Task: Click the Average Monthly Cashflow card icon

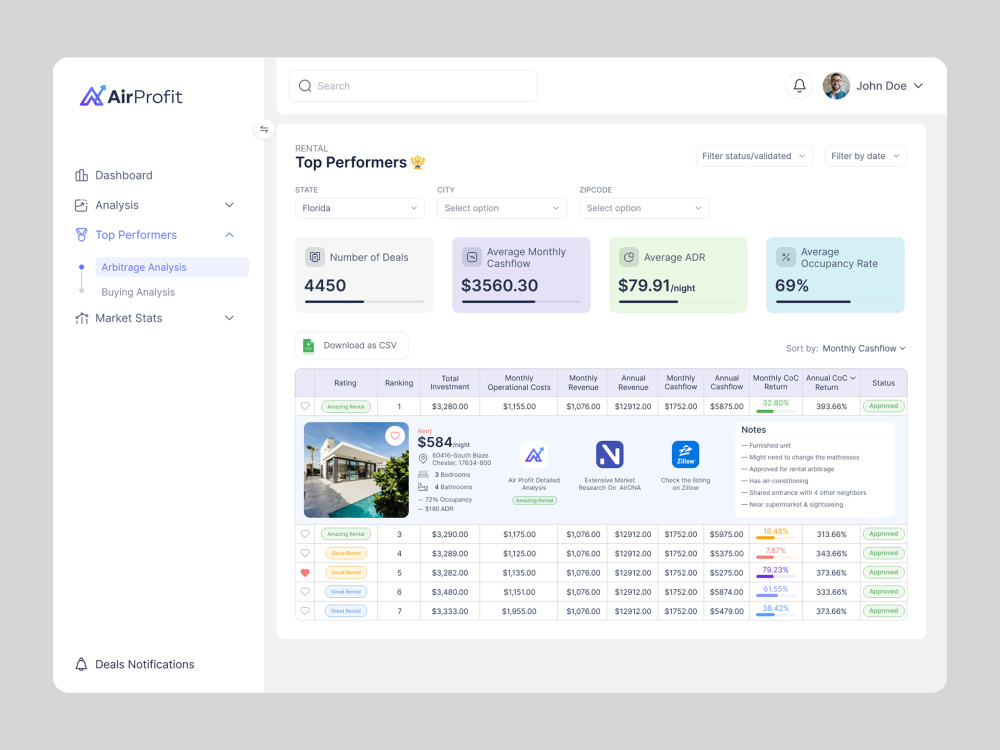Action: coord(471,257)
